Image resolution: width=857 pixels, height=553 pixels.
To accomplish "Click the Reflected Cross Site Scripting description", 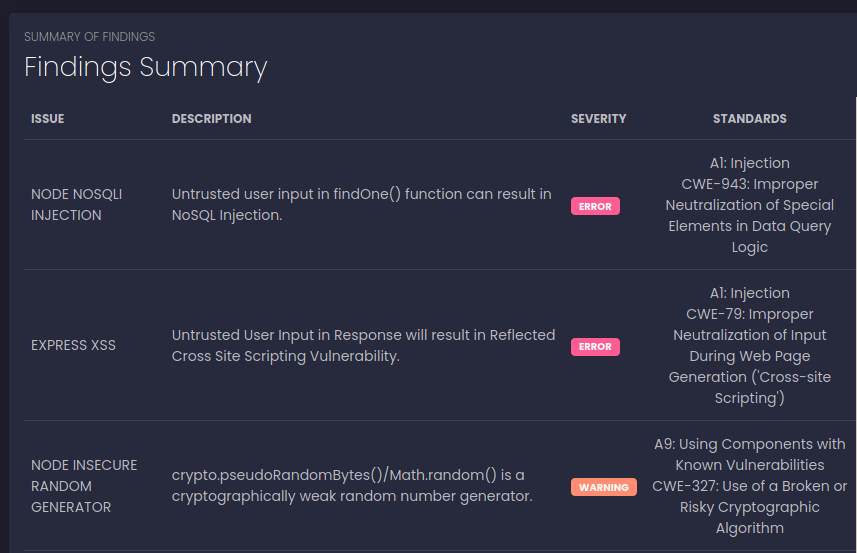I will (363, 345).
